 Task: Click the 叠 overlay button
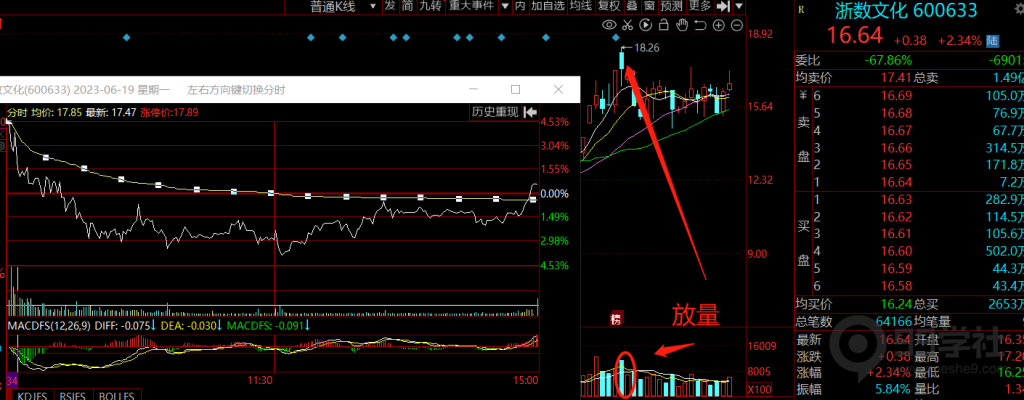[632, 6]
